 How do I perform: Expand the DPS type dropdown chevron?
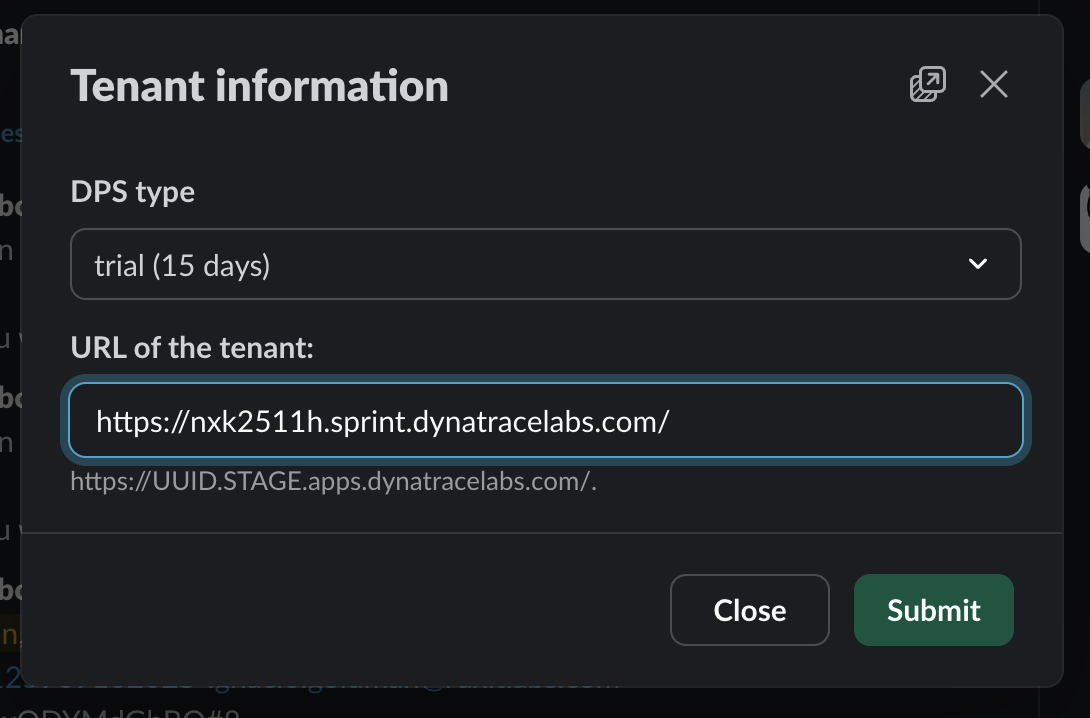[x=978, y=264]
